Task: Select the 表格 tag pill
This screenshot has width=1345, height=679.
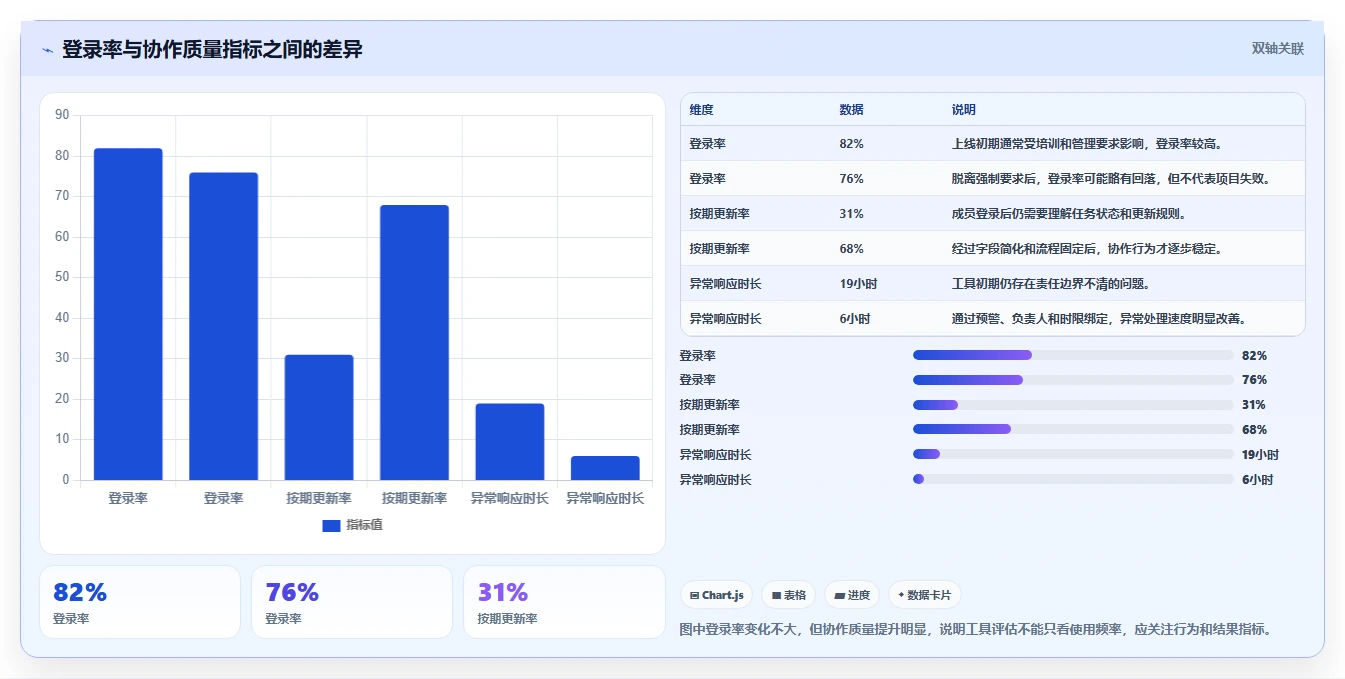Action: tap(789, 595)
